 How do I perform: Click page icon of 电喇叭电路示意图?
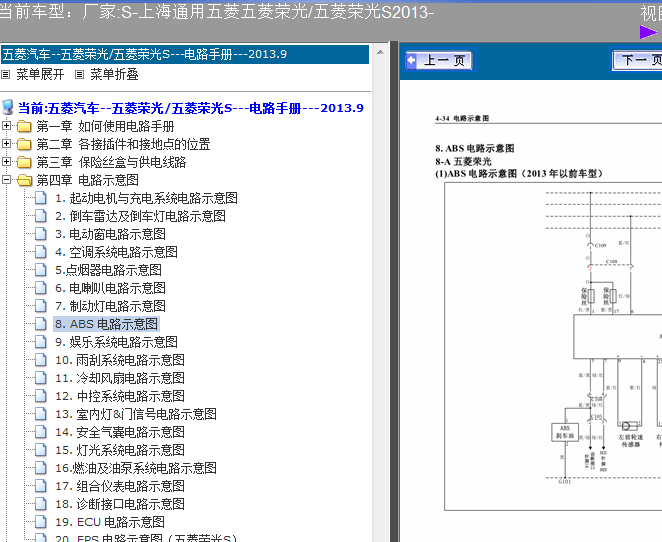point(41,288)
